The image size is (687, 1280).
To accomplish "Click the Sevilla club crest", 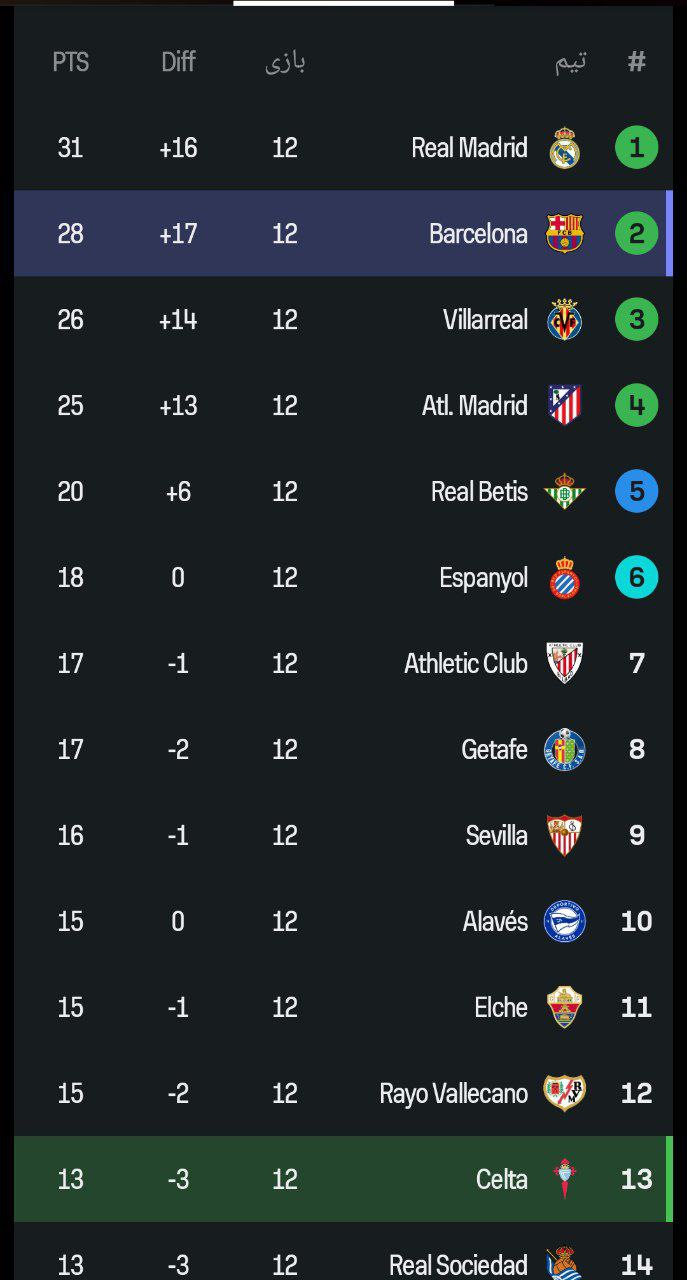I will pyautogui.click(x=565, y=836).
